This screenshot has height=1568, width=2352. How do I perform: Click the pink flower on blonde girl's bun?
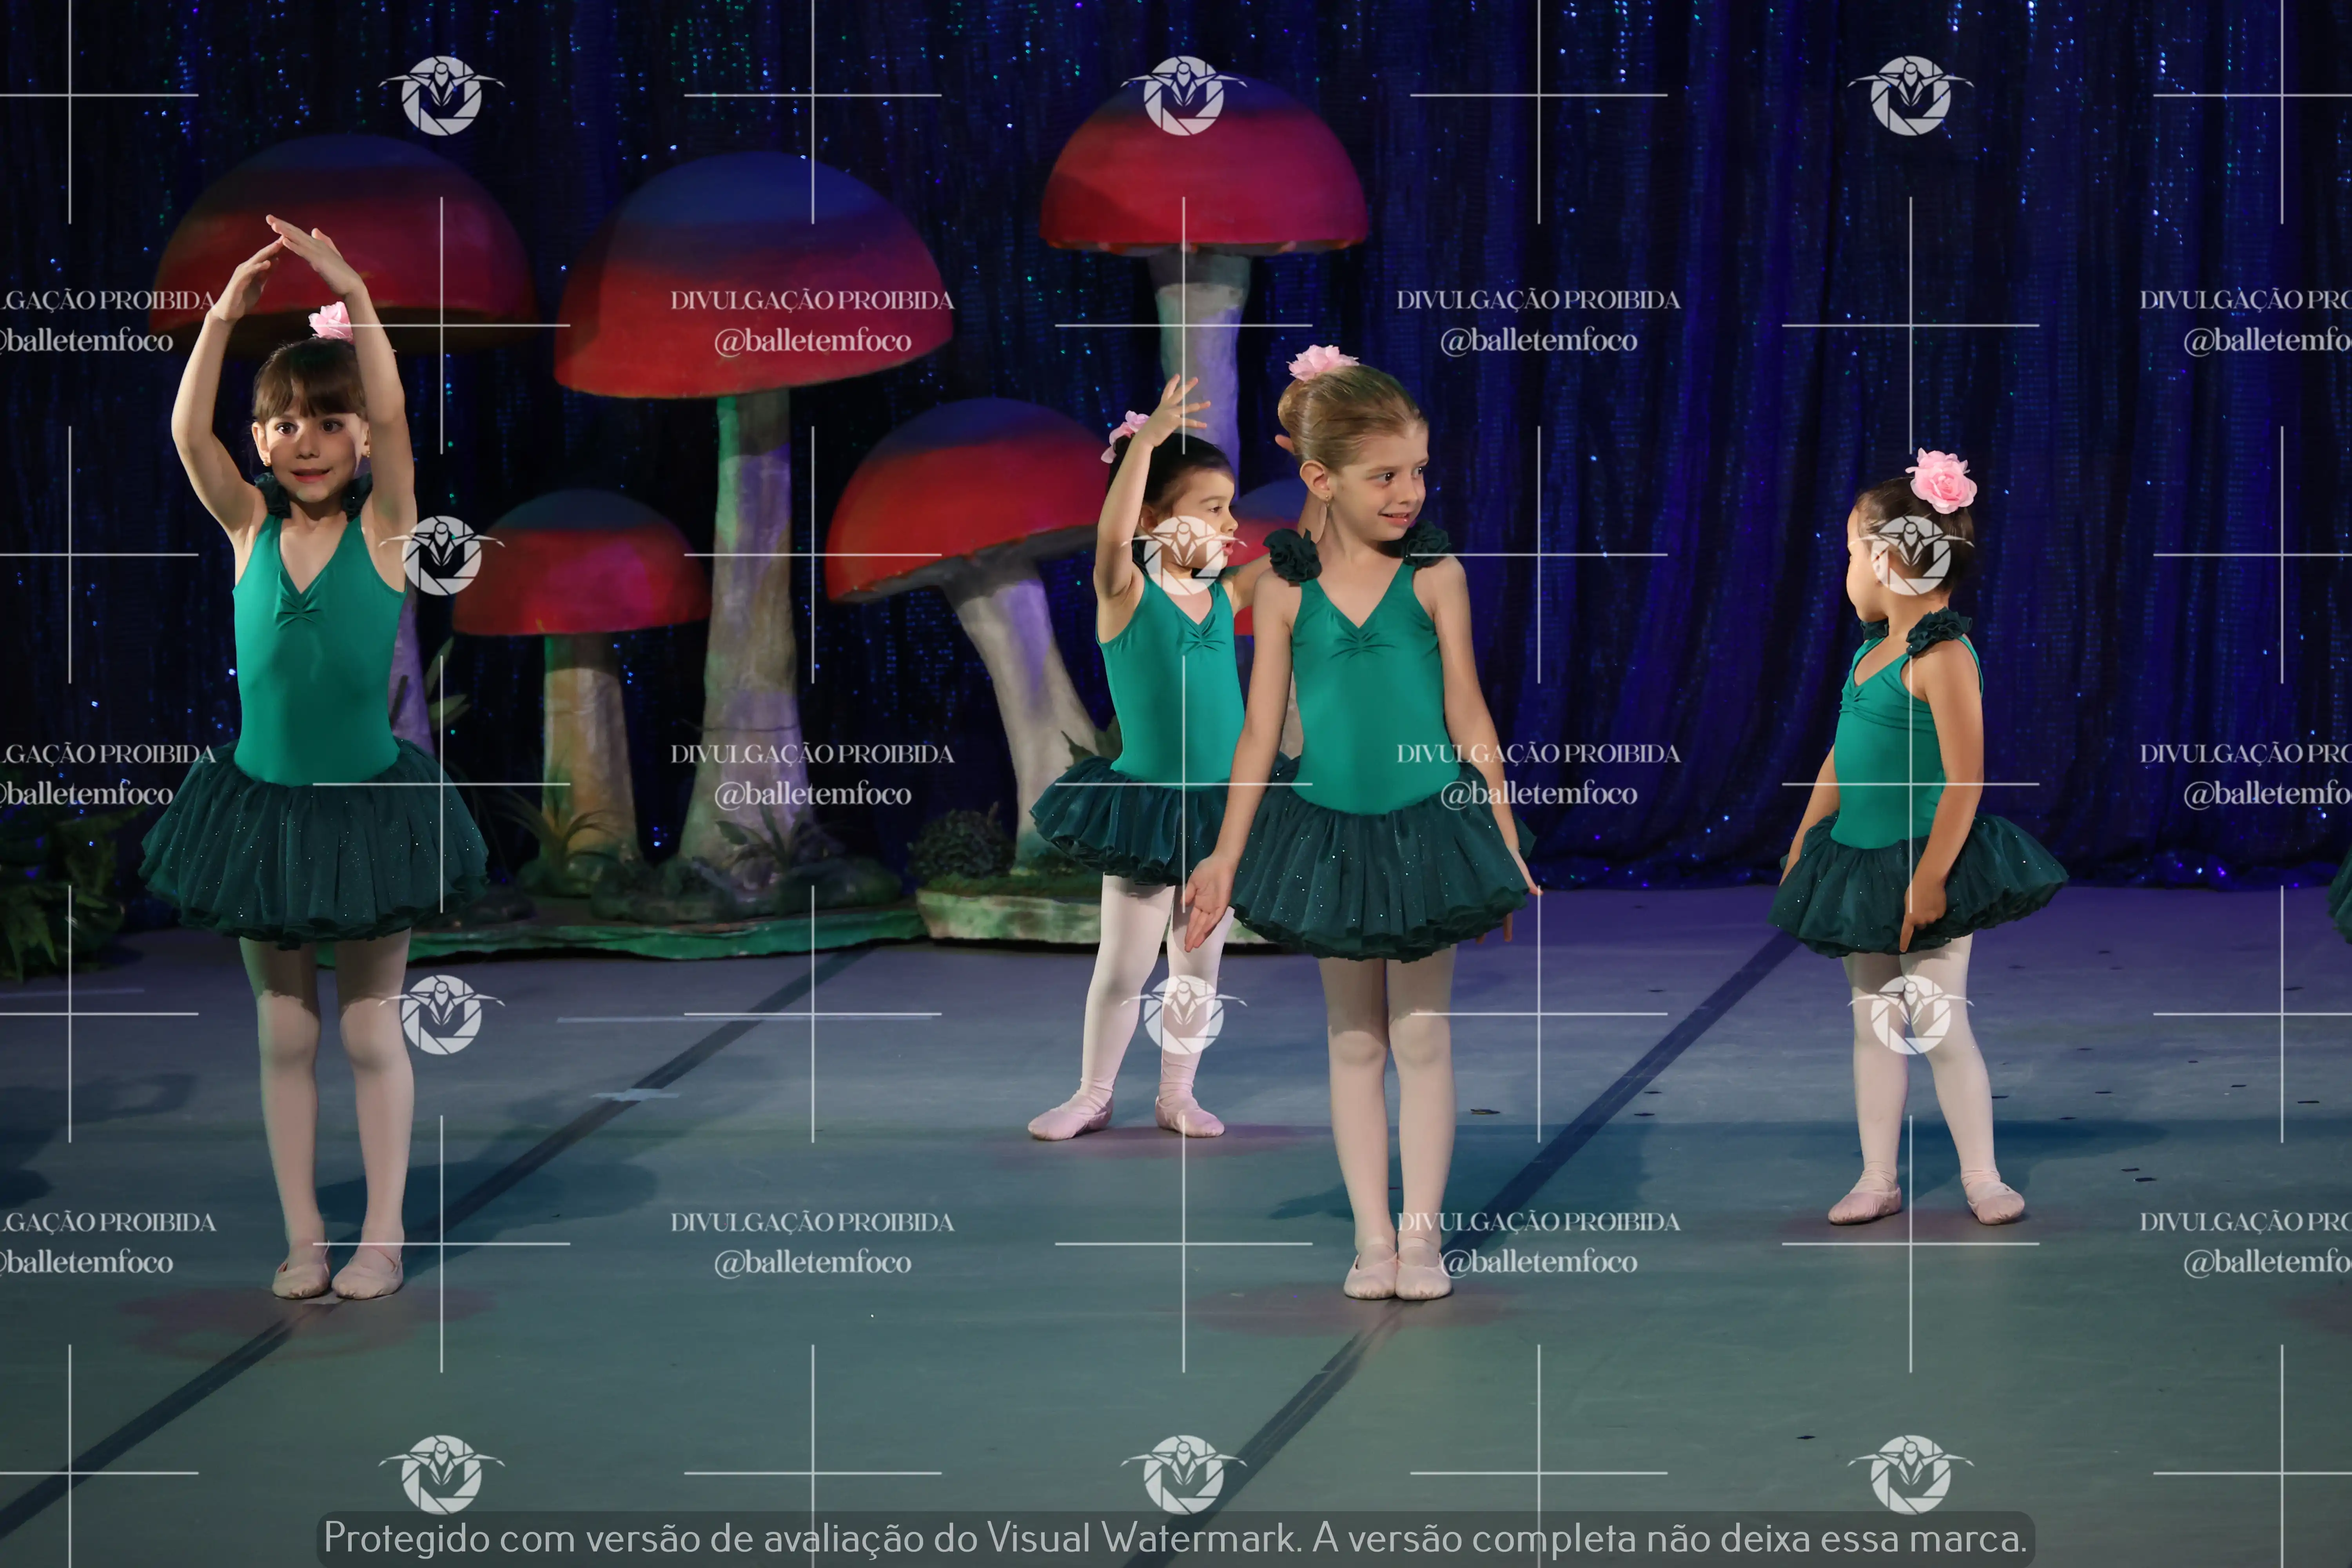[1320, 361]
